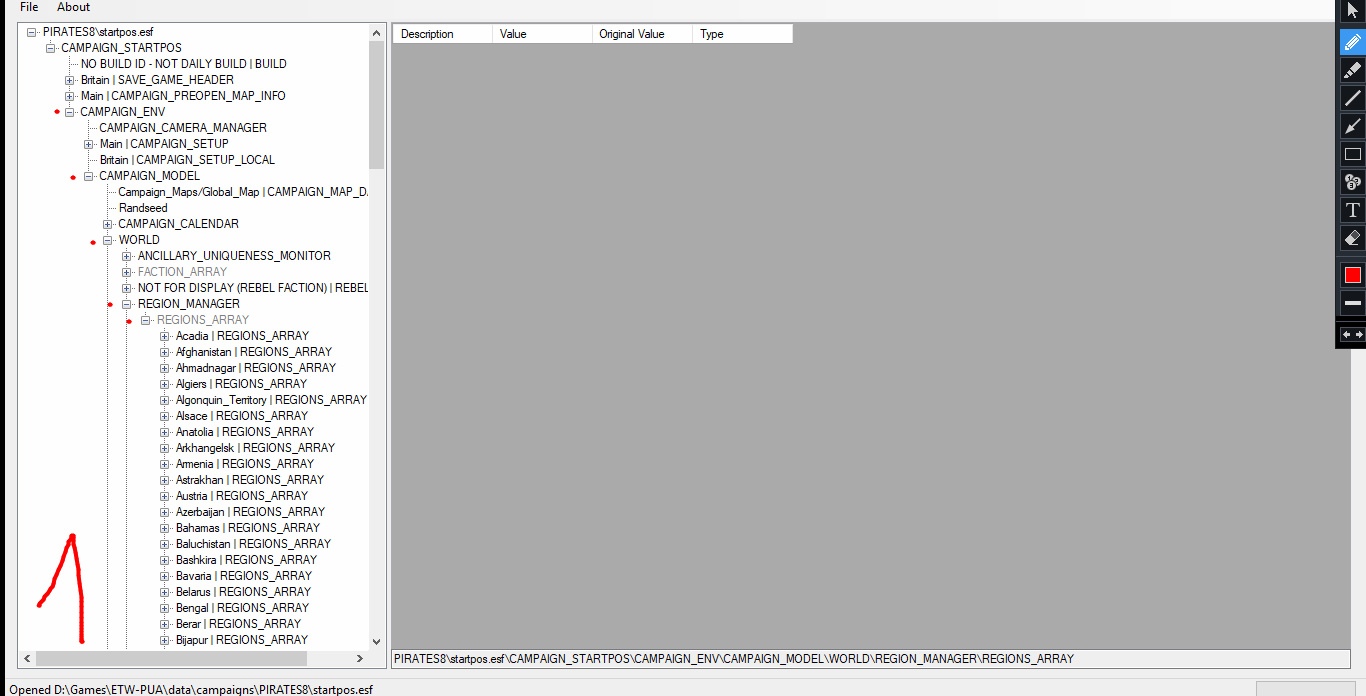Click the tree's horizontal scrollbar right arrow
Screen dimensions: 1366x696
[360, 659]
